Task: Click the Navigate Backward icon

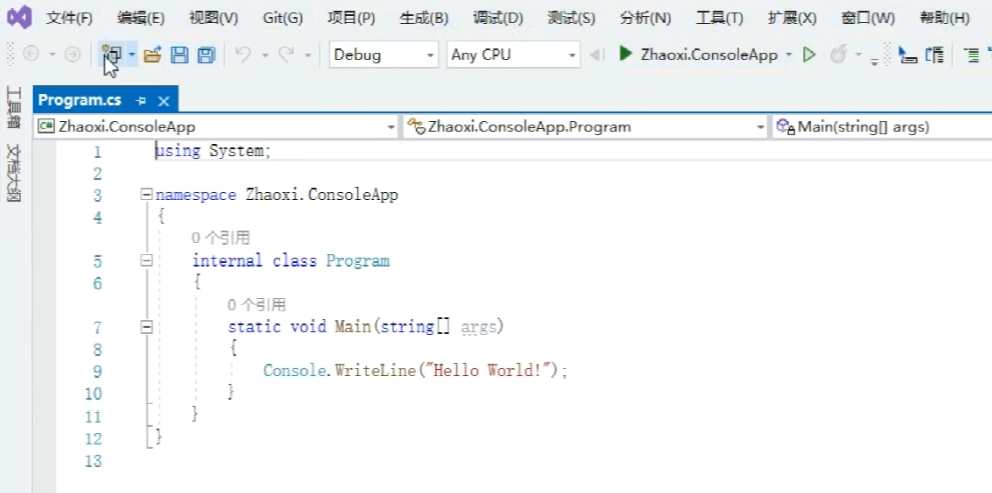Action: click(31, 55)
